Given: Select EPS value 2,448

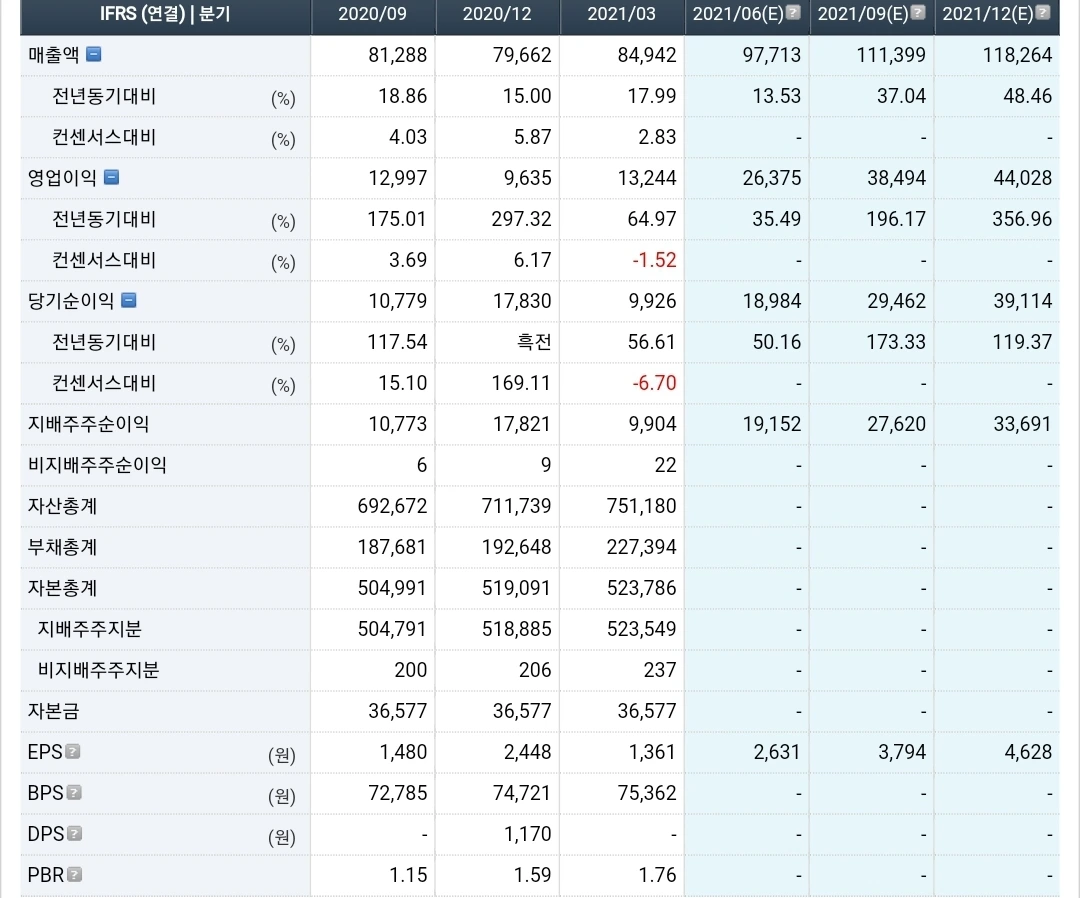Looking at the screenshot, I should pos(527,751).
